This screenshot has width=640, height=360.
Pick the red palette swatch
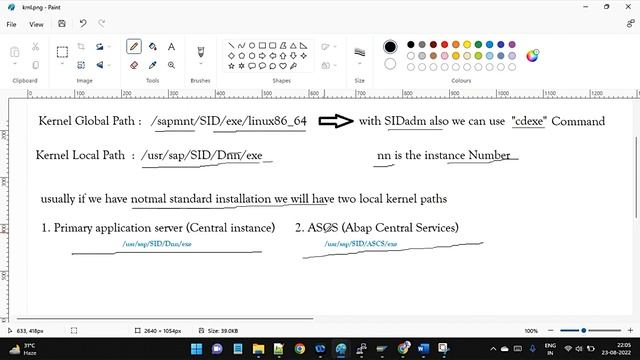[x=444, y=44]
